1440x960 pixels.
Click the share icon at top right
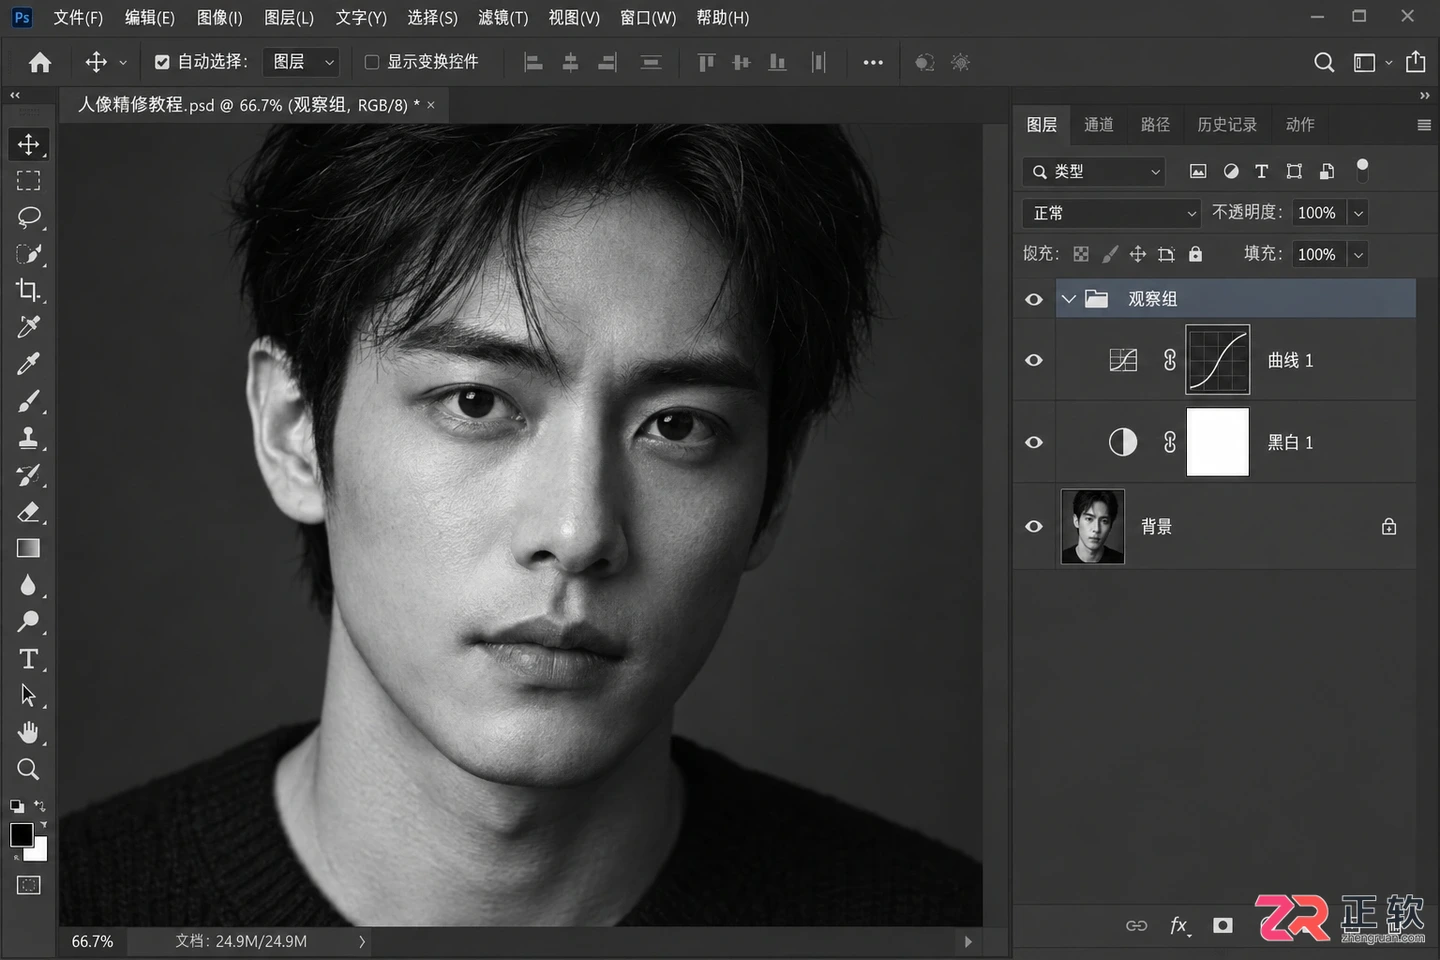(1416, 62)
